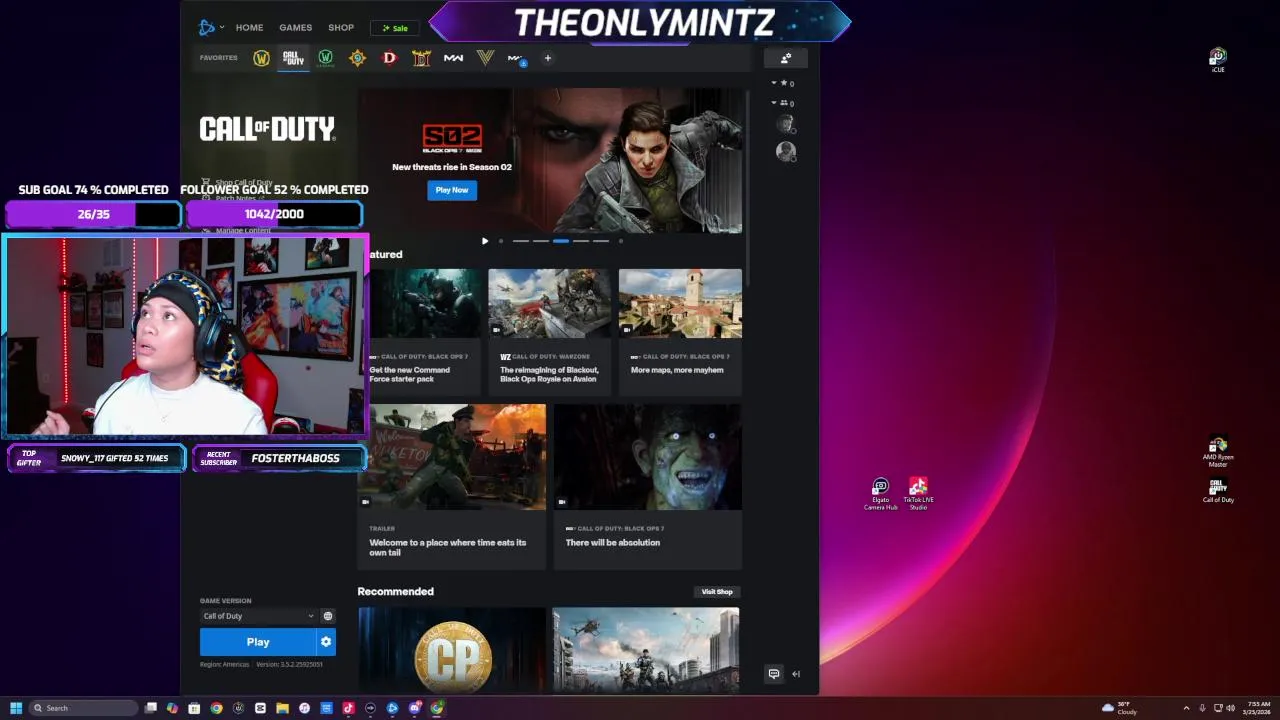
Task: Click the taskbar Search box
Action: (83, 708)
